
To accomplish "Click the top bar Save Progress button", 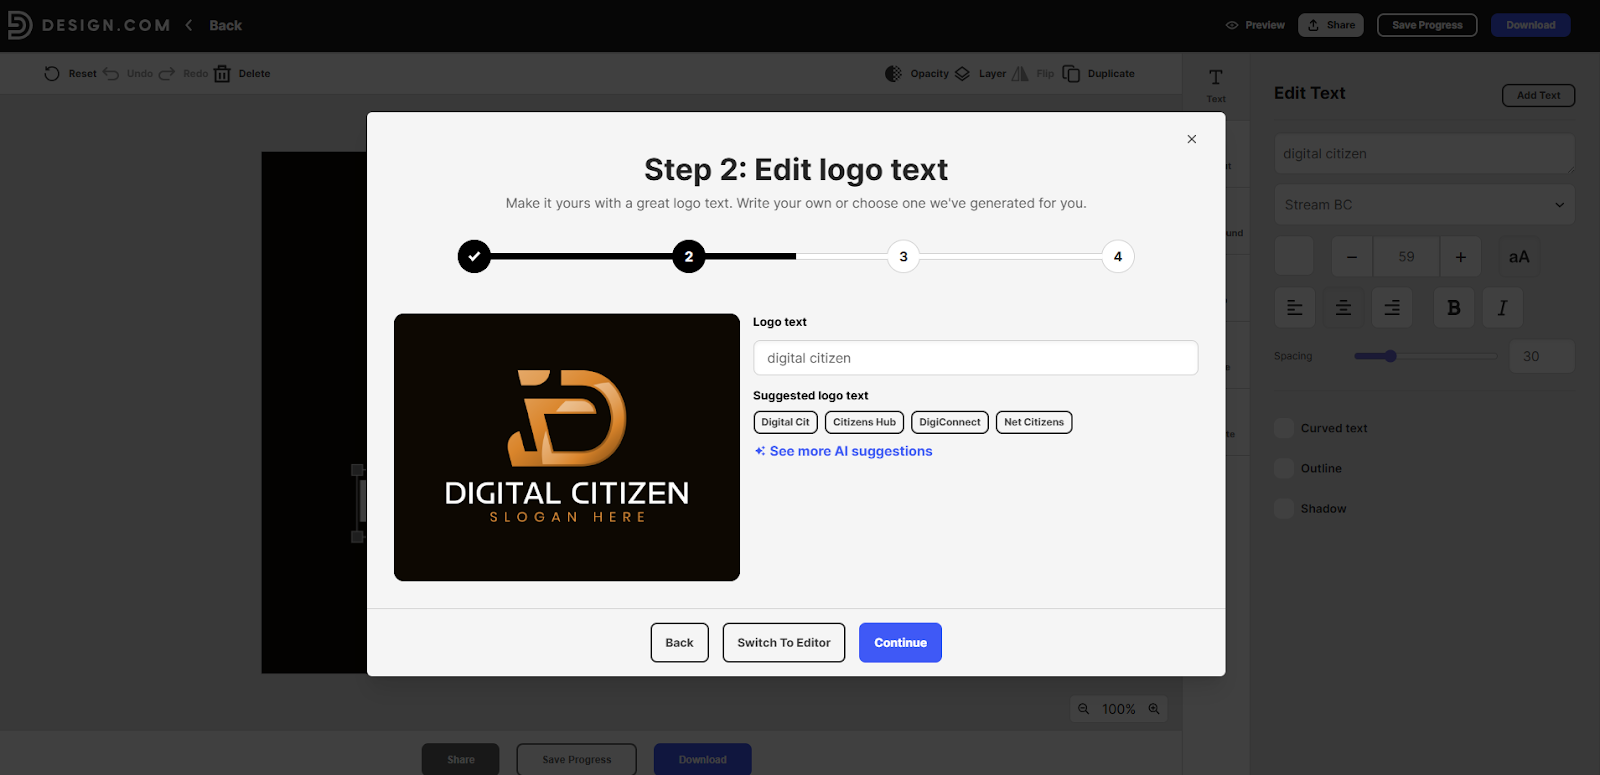I will click(1427, 25).
